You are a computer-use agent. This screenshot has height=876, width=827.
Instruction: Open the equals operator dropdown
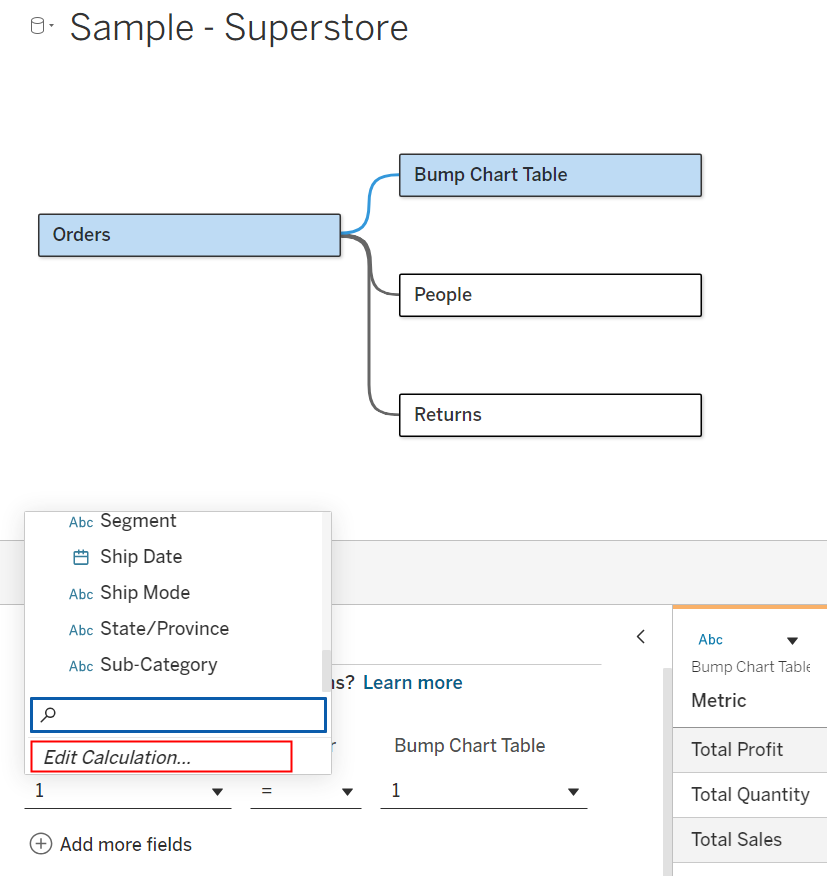pyautogui.click(x=306, y=791)
